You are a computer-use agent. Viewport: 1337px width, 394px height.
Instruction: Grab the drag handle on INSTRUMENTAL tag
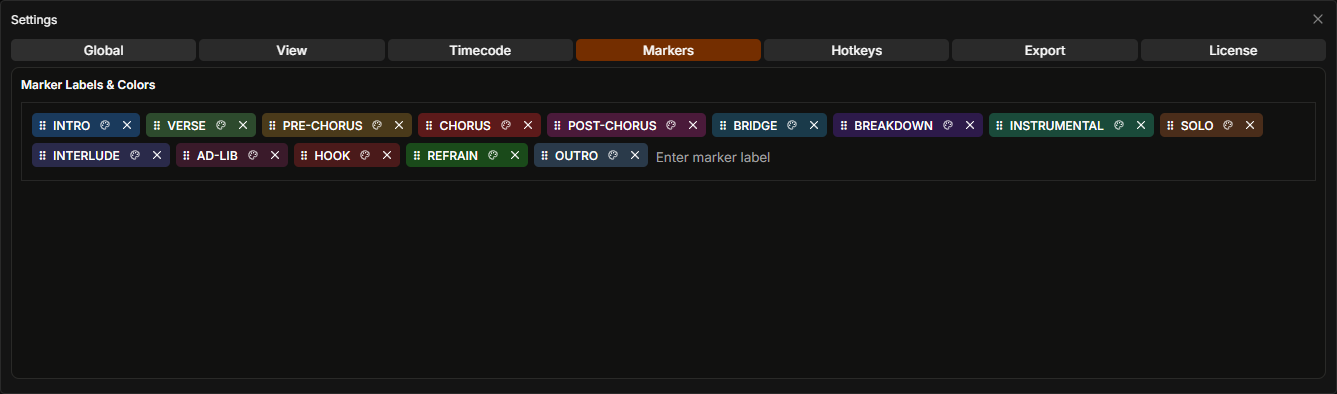pyautogui.click(x=1000, y=126)
